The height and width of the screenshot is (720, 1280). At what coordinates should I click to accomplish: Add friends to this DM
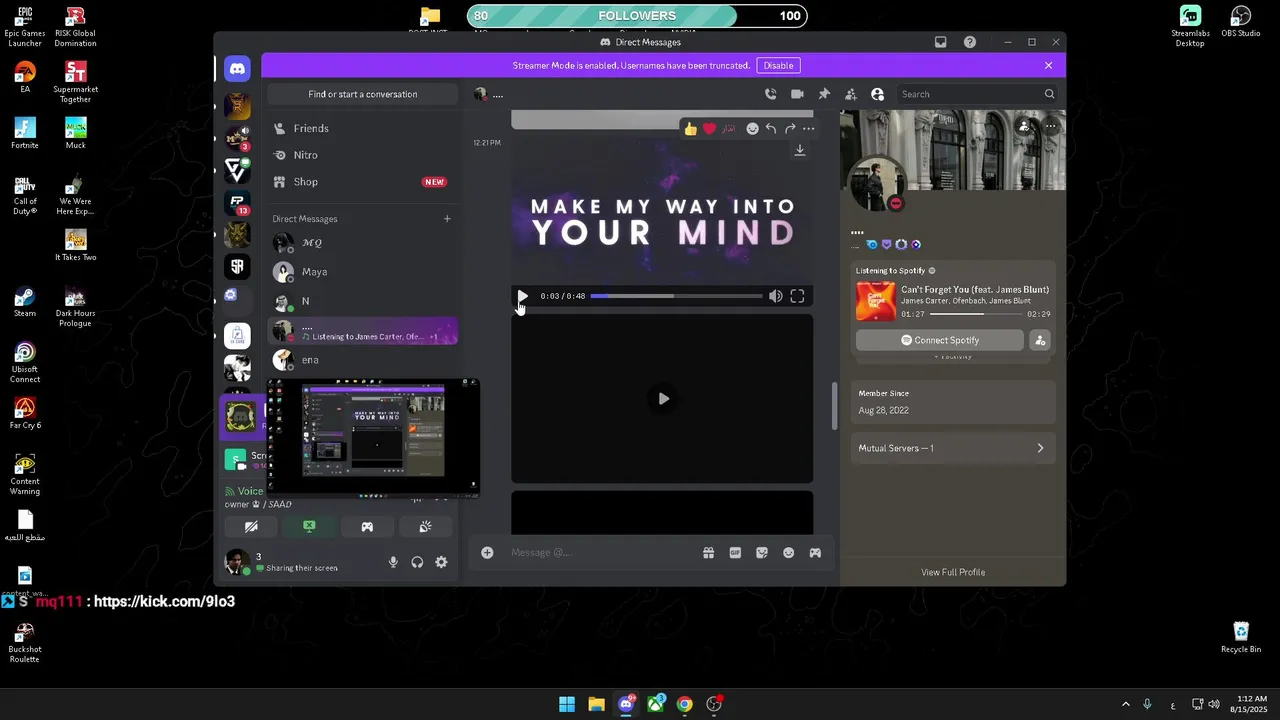pos(851,94)
